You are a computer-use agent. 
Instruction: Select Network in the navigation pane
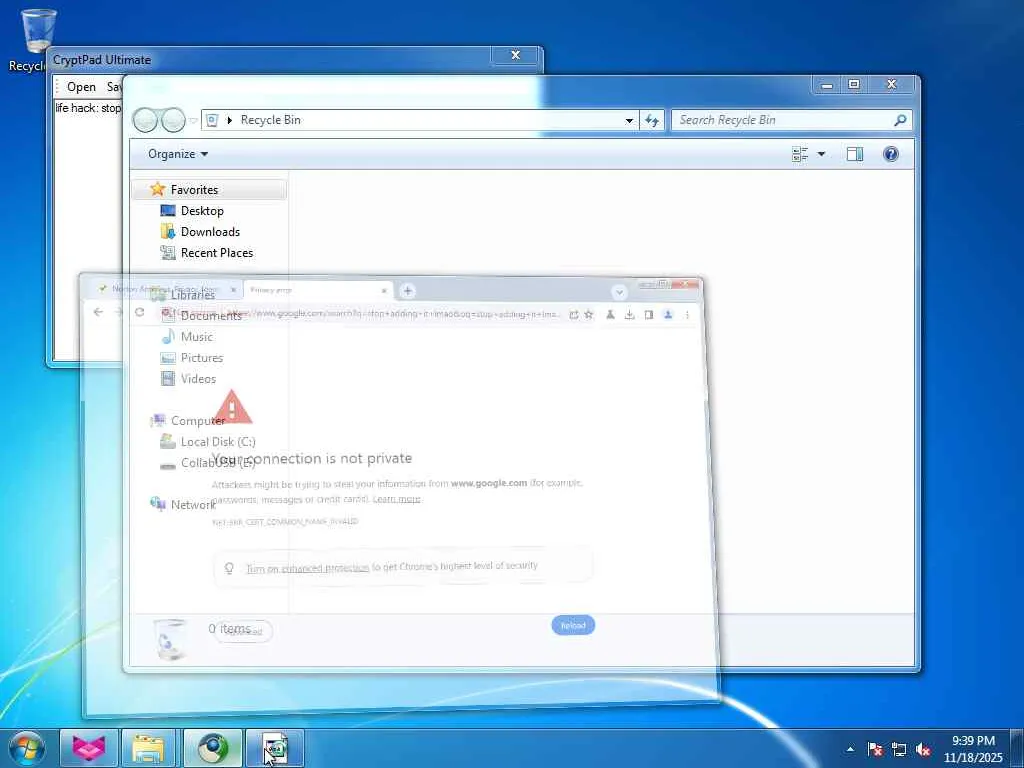(x=193, y=505)
